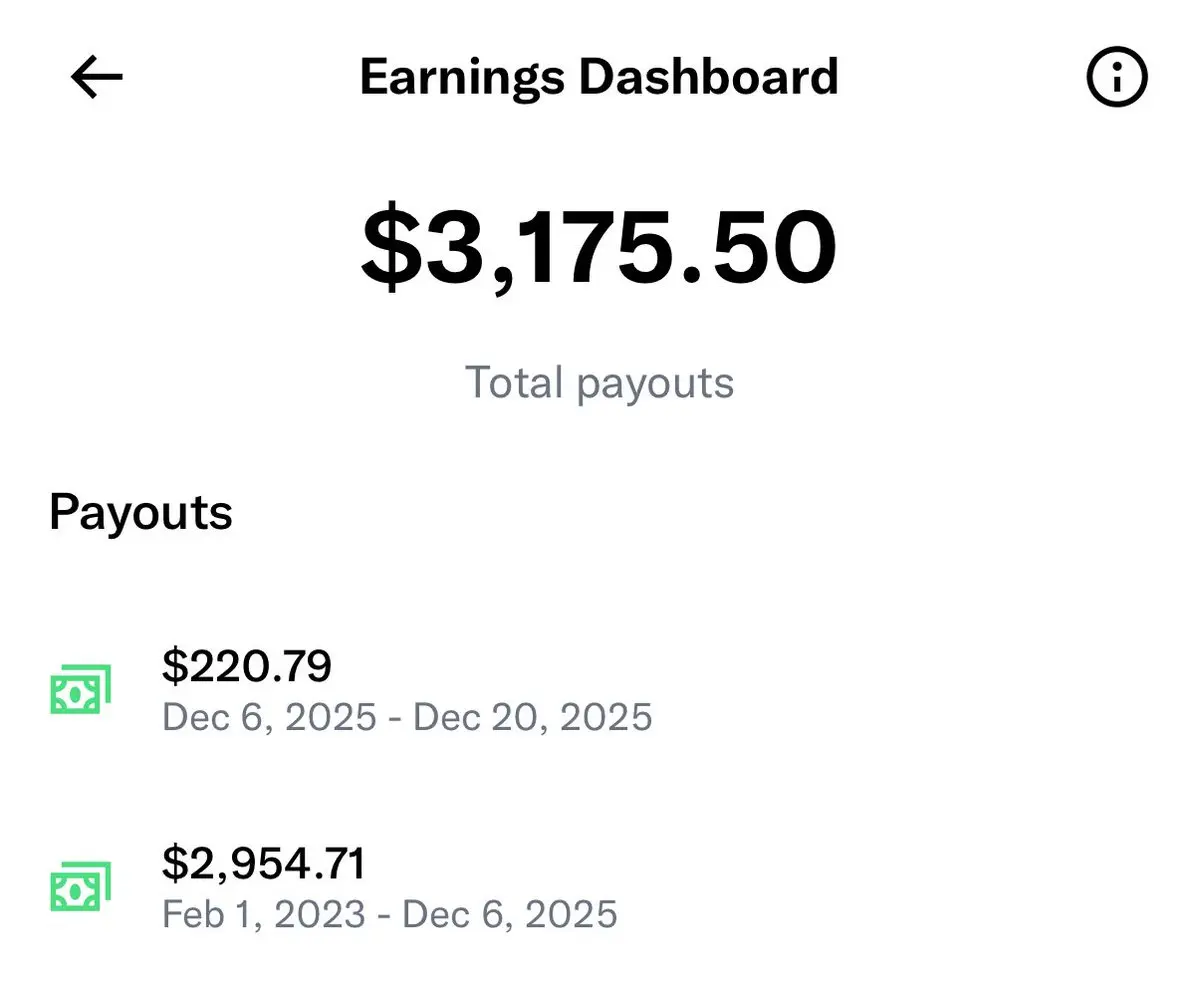Tap the cash icon beside $220.79
Screen dimensions: 1200x992
[80, 689]
